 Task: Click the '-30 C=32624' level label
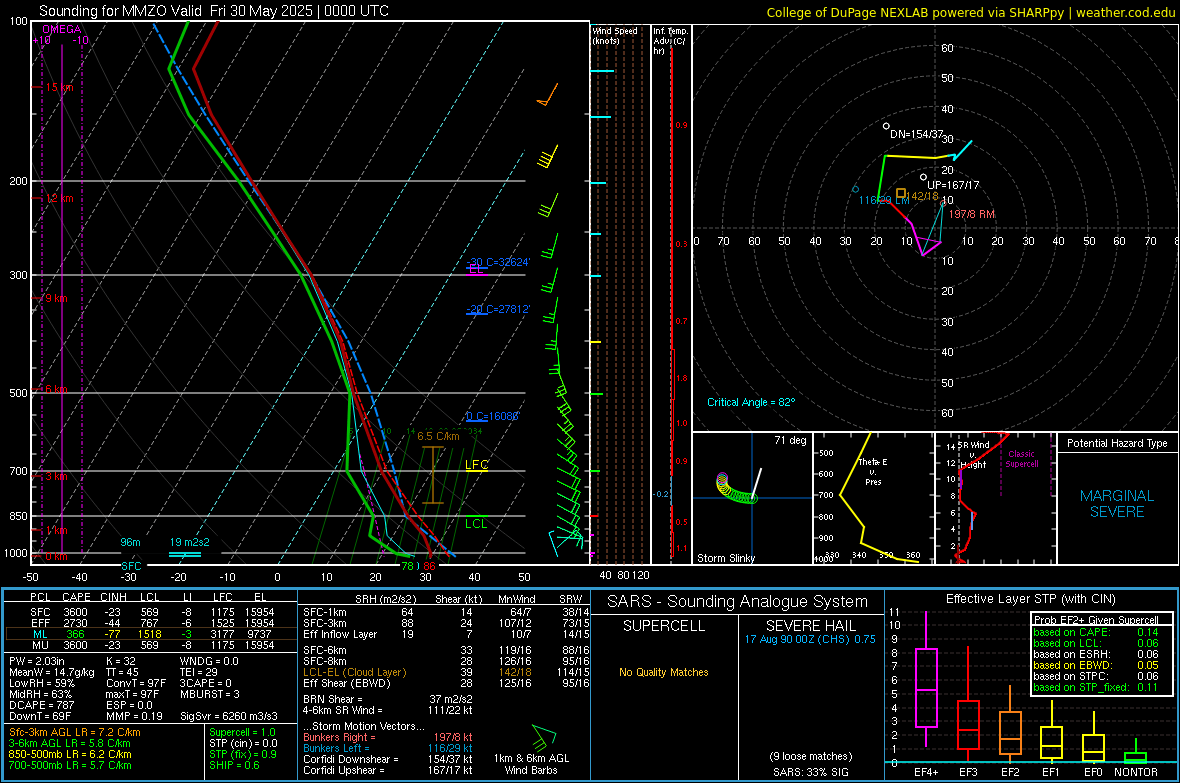click(x=497, y=262)
